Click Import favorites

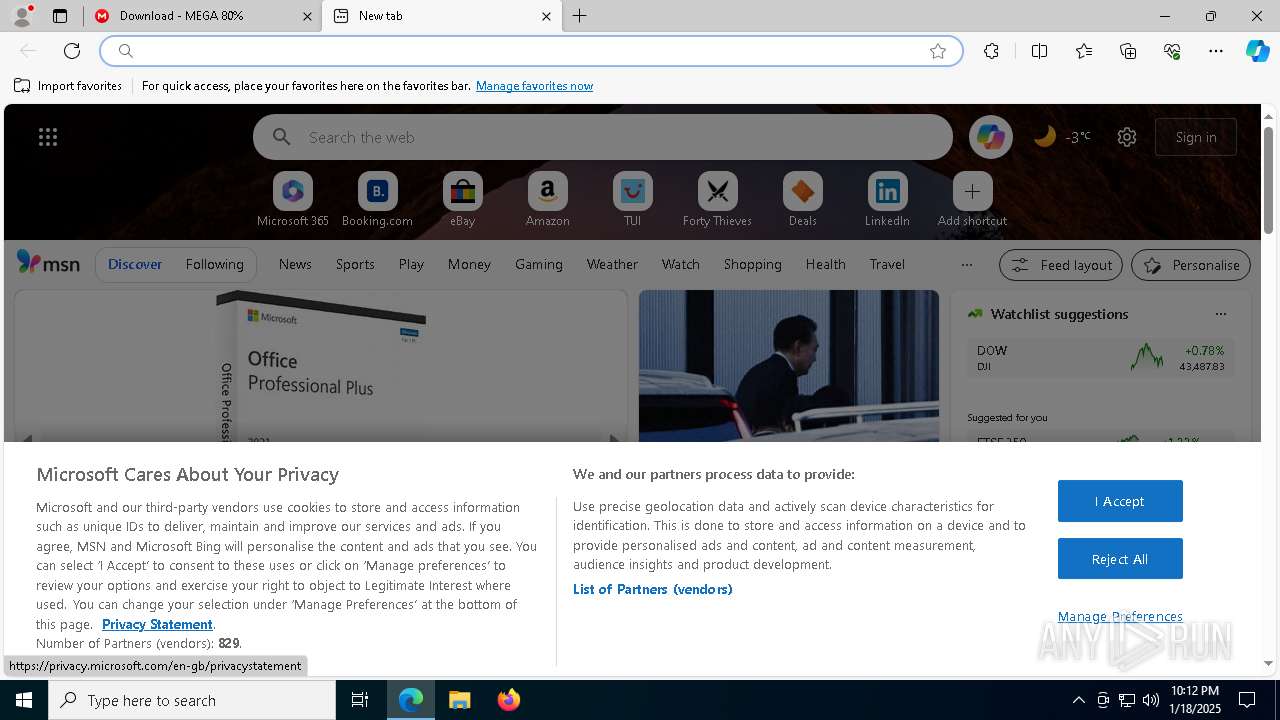click(68, 86)
